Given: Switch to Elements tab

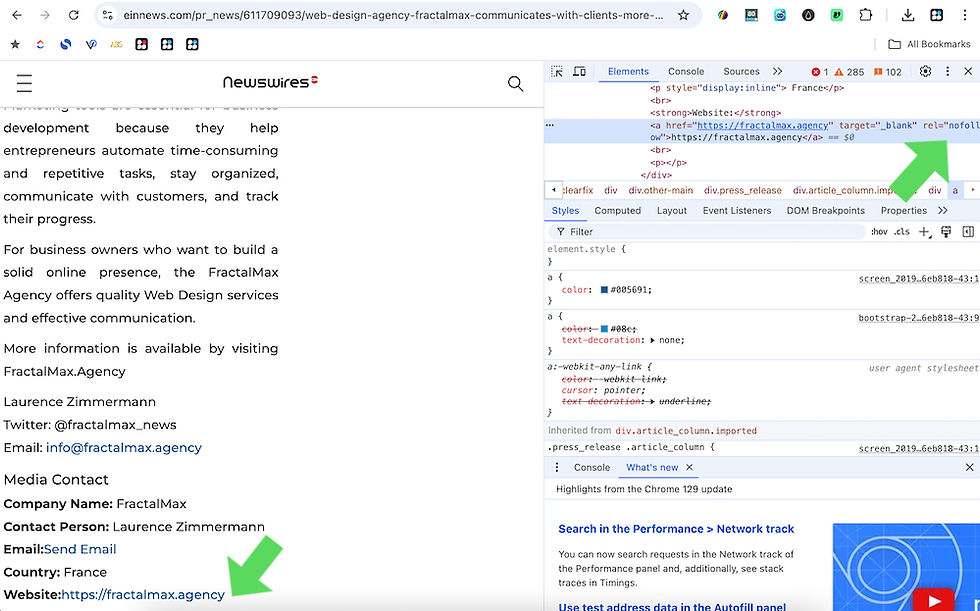Looking at the screenshot, I should (x=628, y=71).
